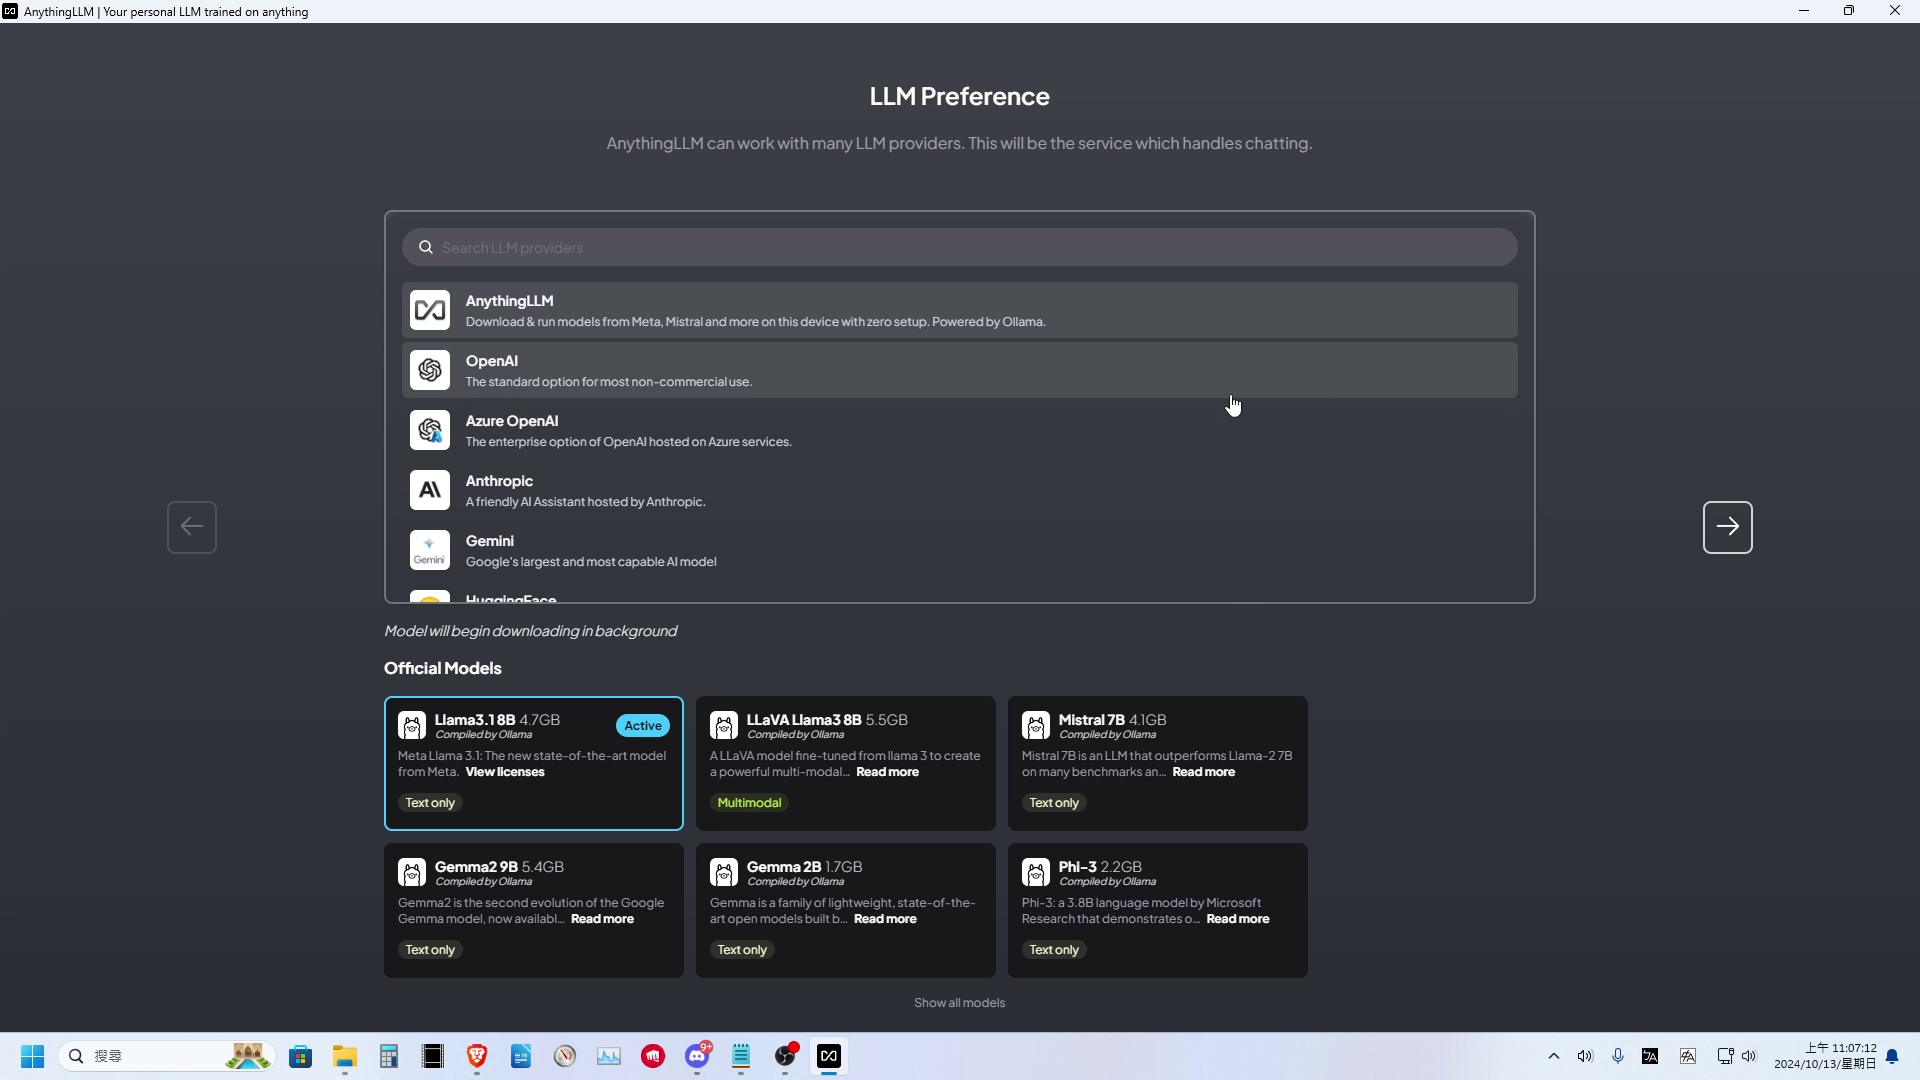Screen dimensions: 1920x1080
Task: Open the Windows Start menu
Action: (x=32, y=1056)
